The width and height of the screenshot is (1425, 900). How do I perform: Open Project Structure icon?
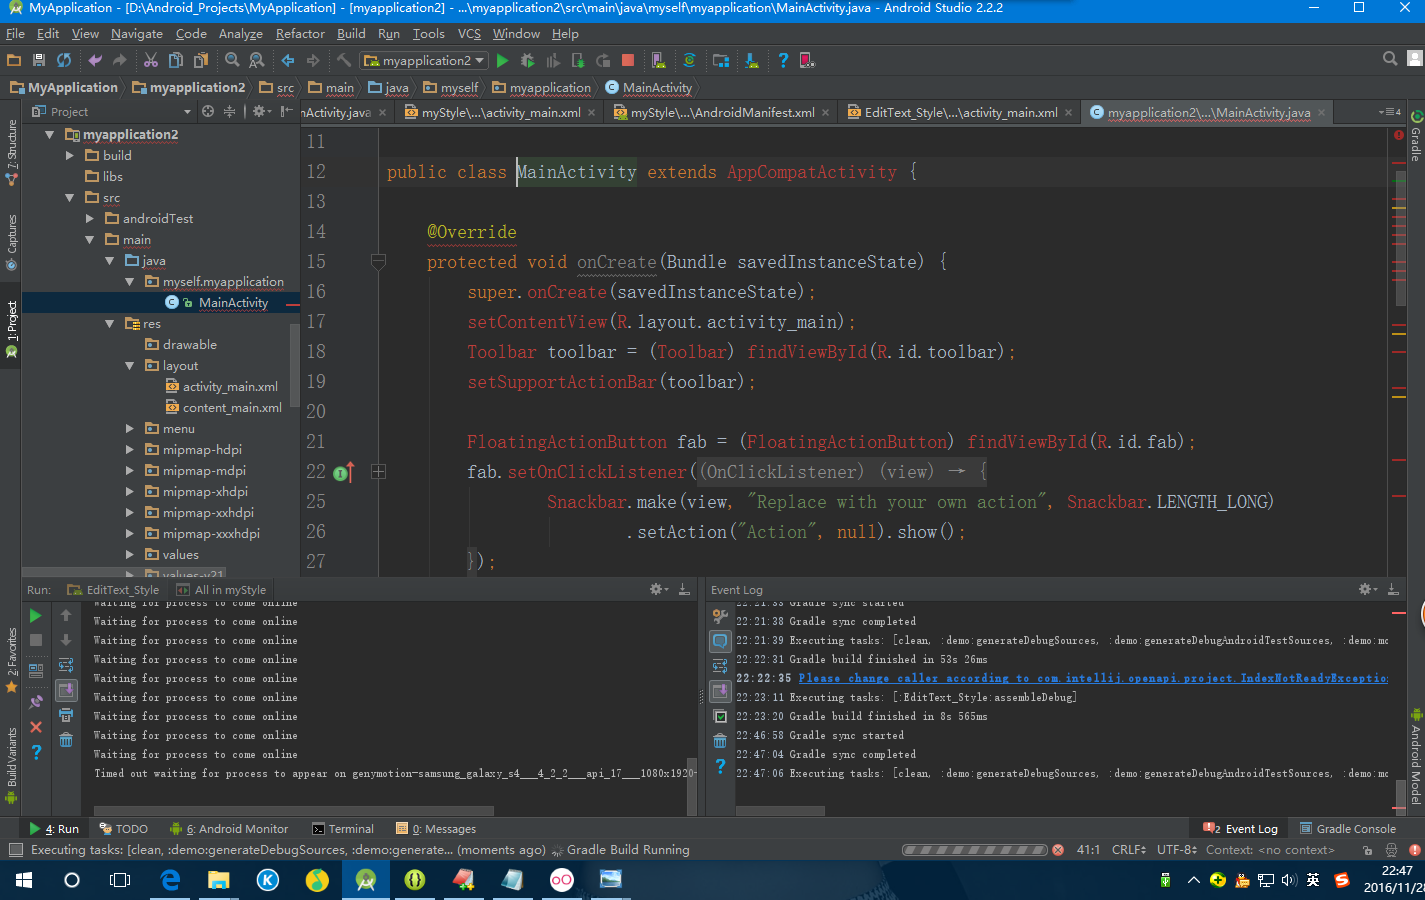(721, 61)
